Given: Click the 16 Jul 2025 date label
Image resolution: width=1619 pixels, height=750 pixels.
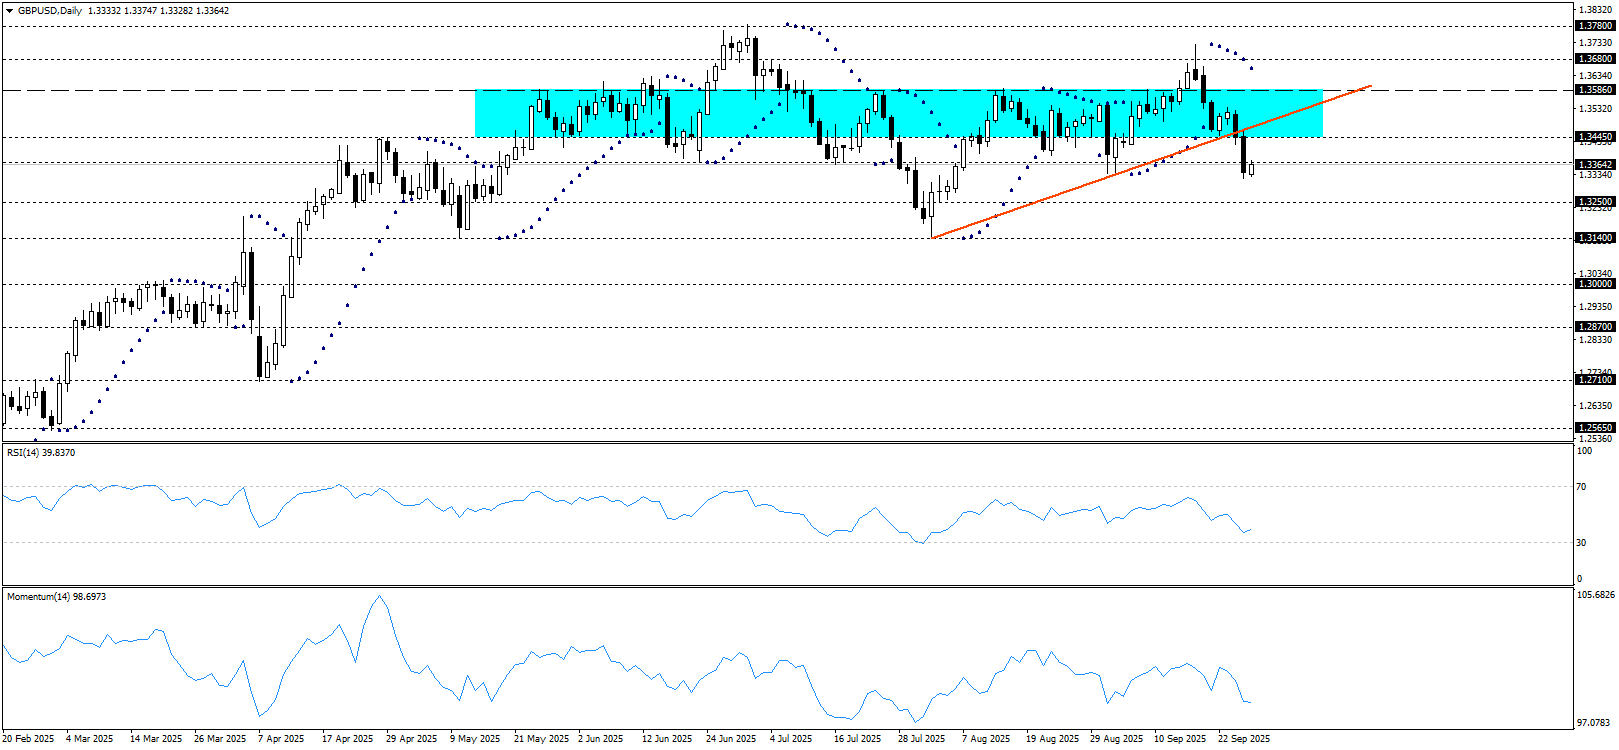Looking at the screenshot, I should coord(858,739).
